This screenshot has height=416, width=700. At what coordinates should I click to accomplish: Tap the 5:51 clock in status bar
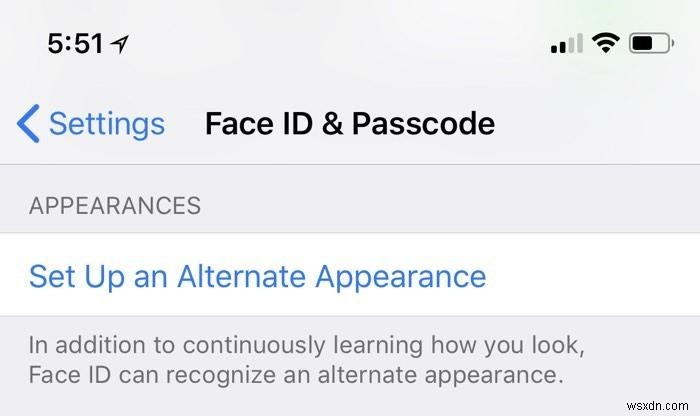(75, 44)
